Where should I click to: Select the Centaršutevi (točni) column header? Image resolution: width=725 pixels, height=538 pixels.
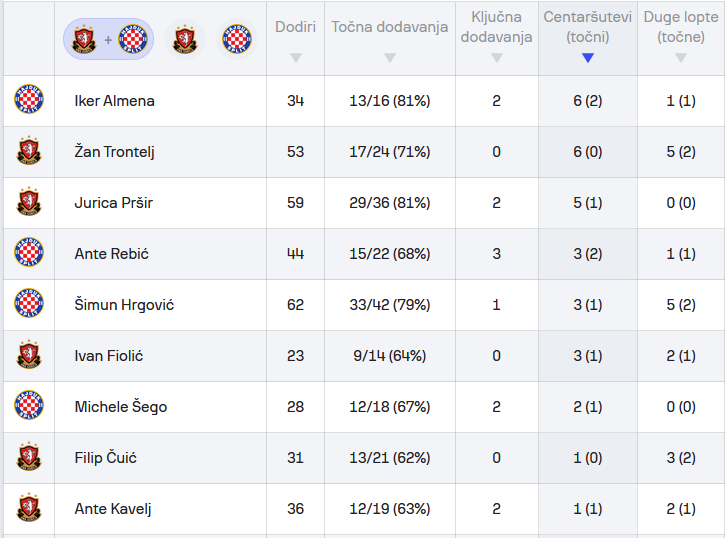point(587,27)
